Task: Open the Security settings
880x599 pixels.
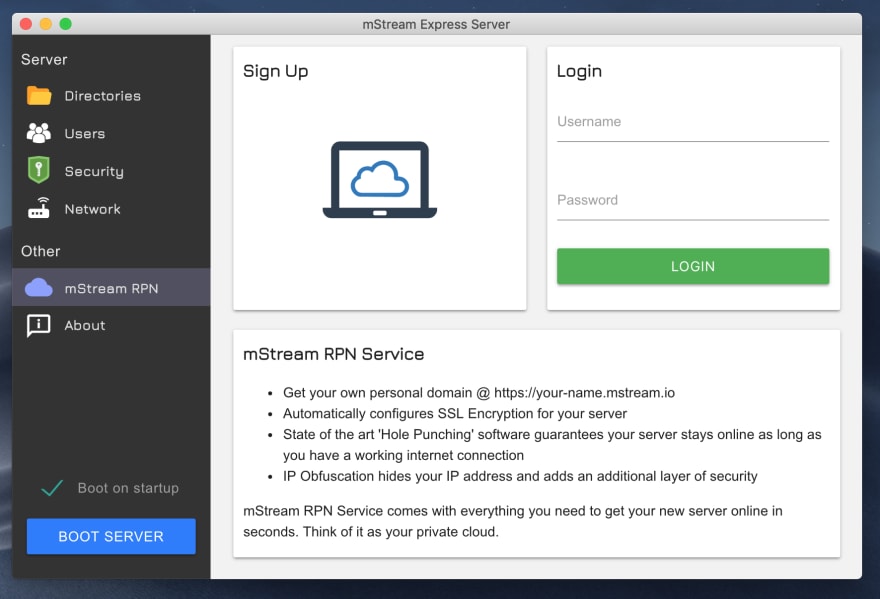Action: tap(111, 171)
